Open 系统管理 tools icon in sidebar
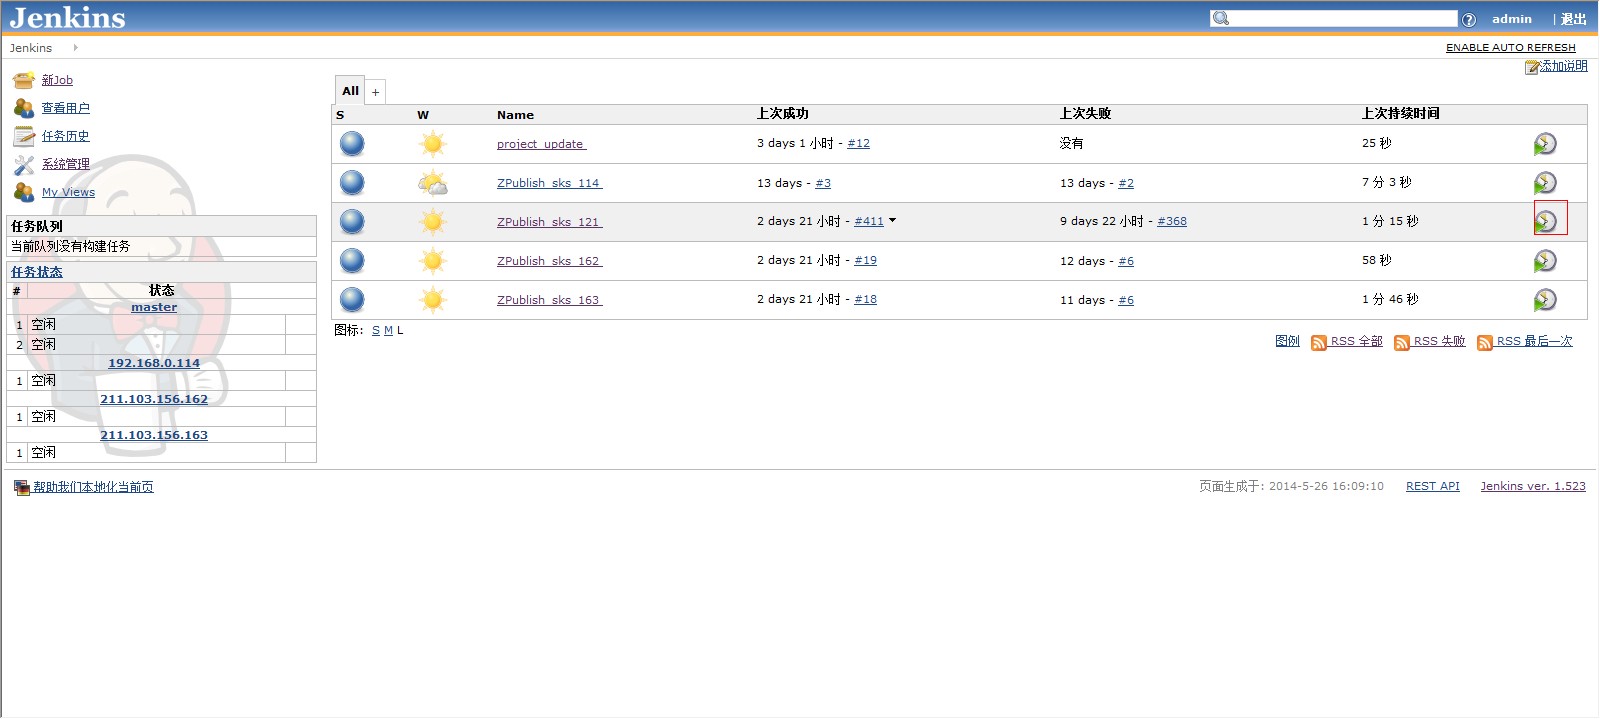The height and width of the screenshot is (719, 1600). point(24,164)
